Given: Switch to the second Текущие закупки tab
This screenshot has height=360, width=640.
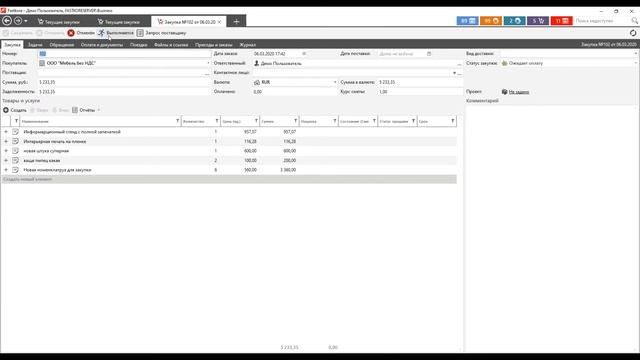Looking at the screenshot, I should coord(119,22).
